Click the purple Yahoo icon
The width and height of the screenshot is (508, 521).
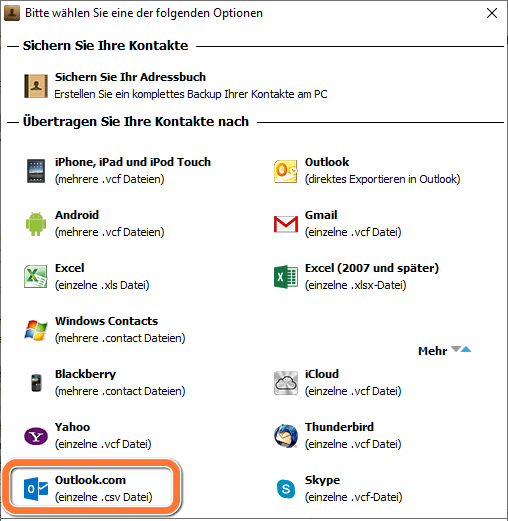tap(36, 436)
